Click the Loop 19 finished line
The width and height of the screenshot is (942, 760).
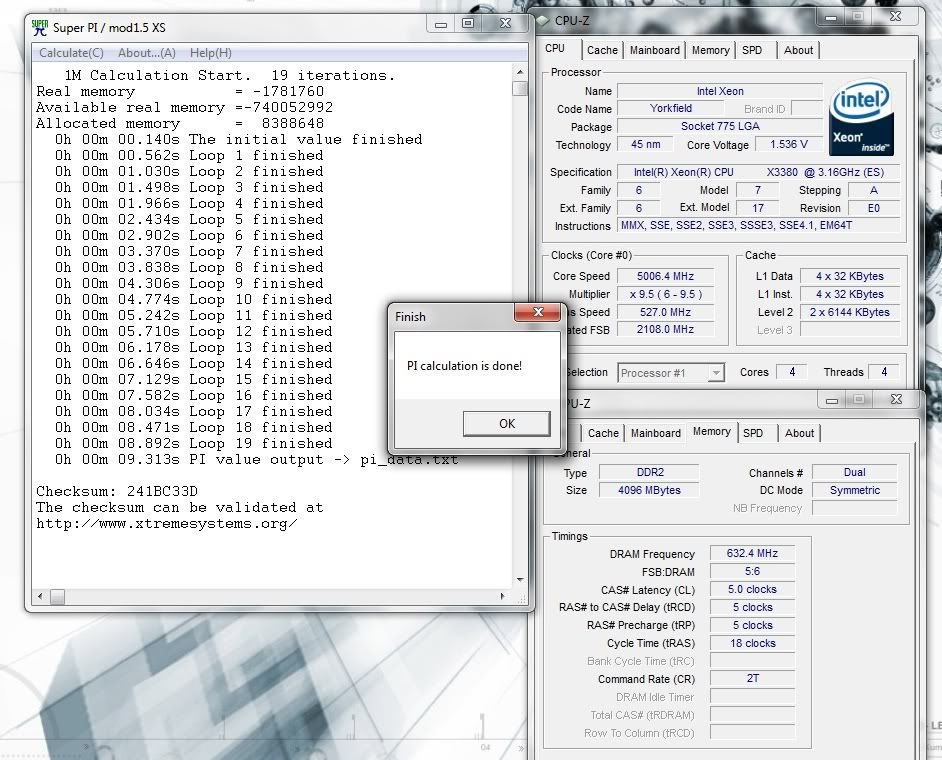point(193,443)
